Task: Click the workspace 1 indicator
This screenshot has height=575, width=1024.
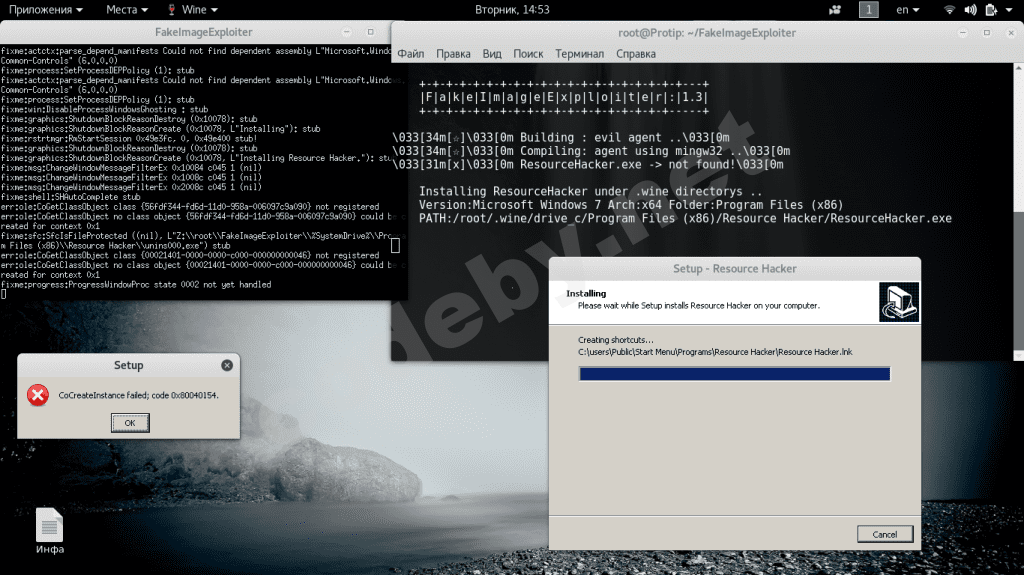Action: [869, 10]
